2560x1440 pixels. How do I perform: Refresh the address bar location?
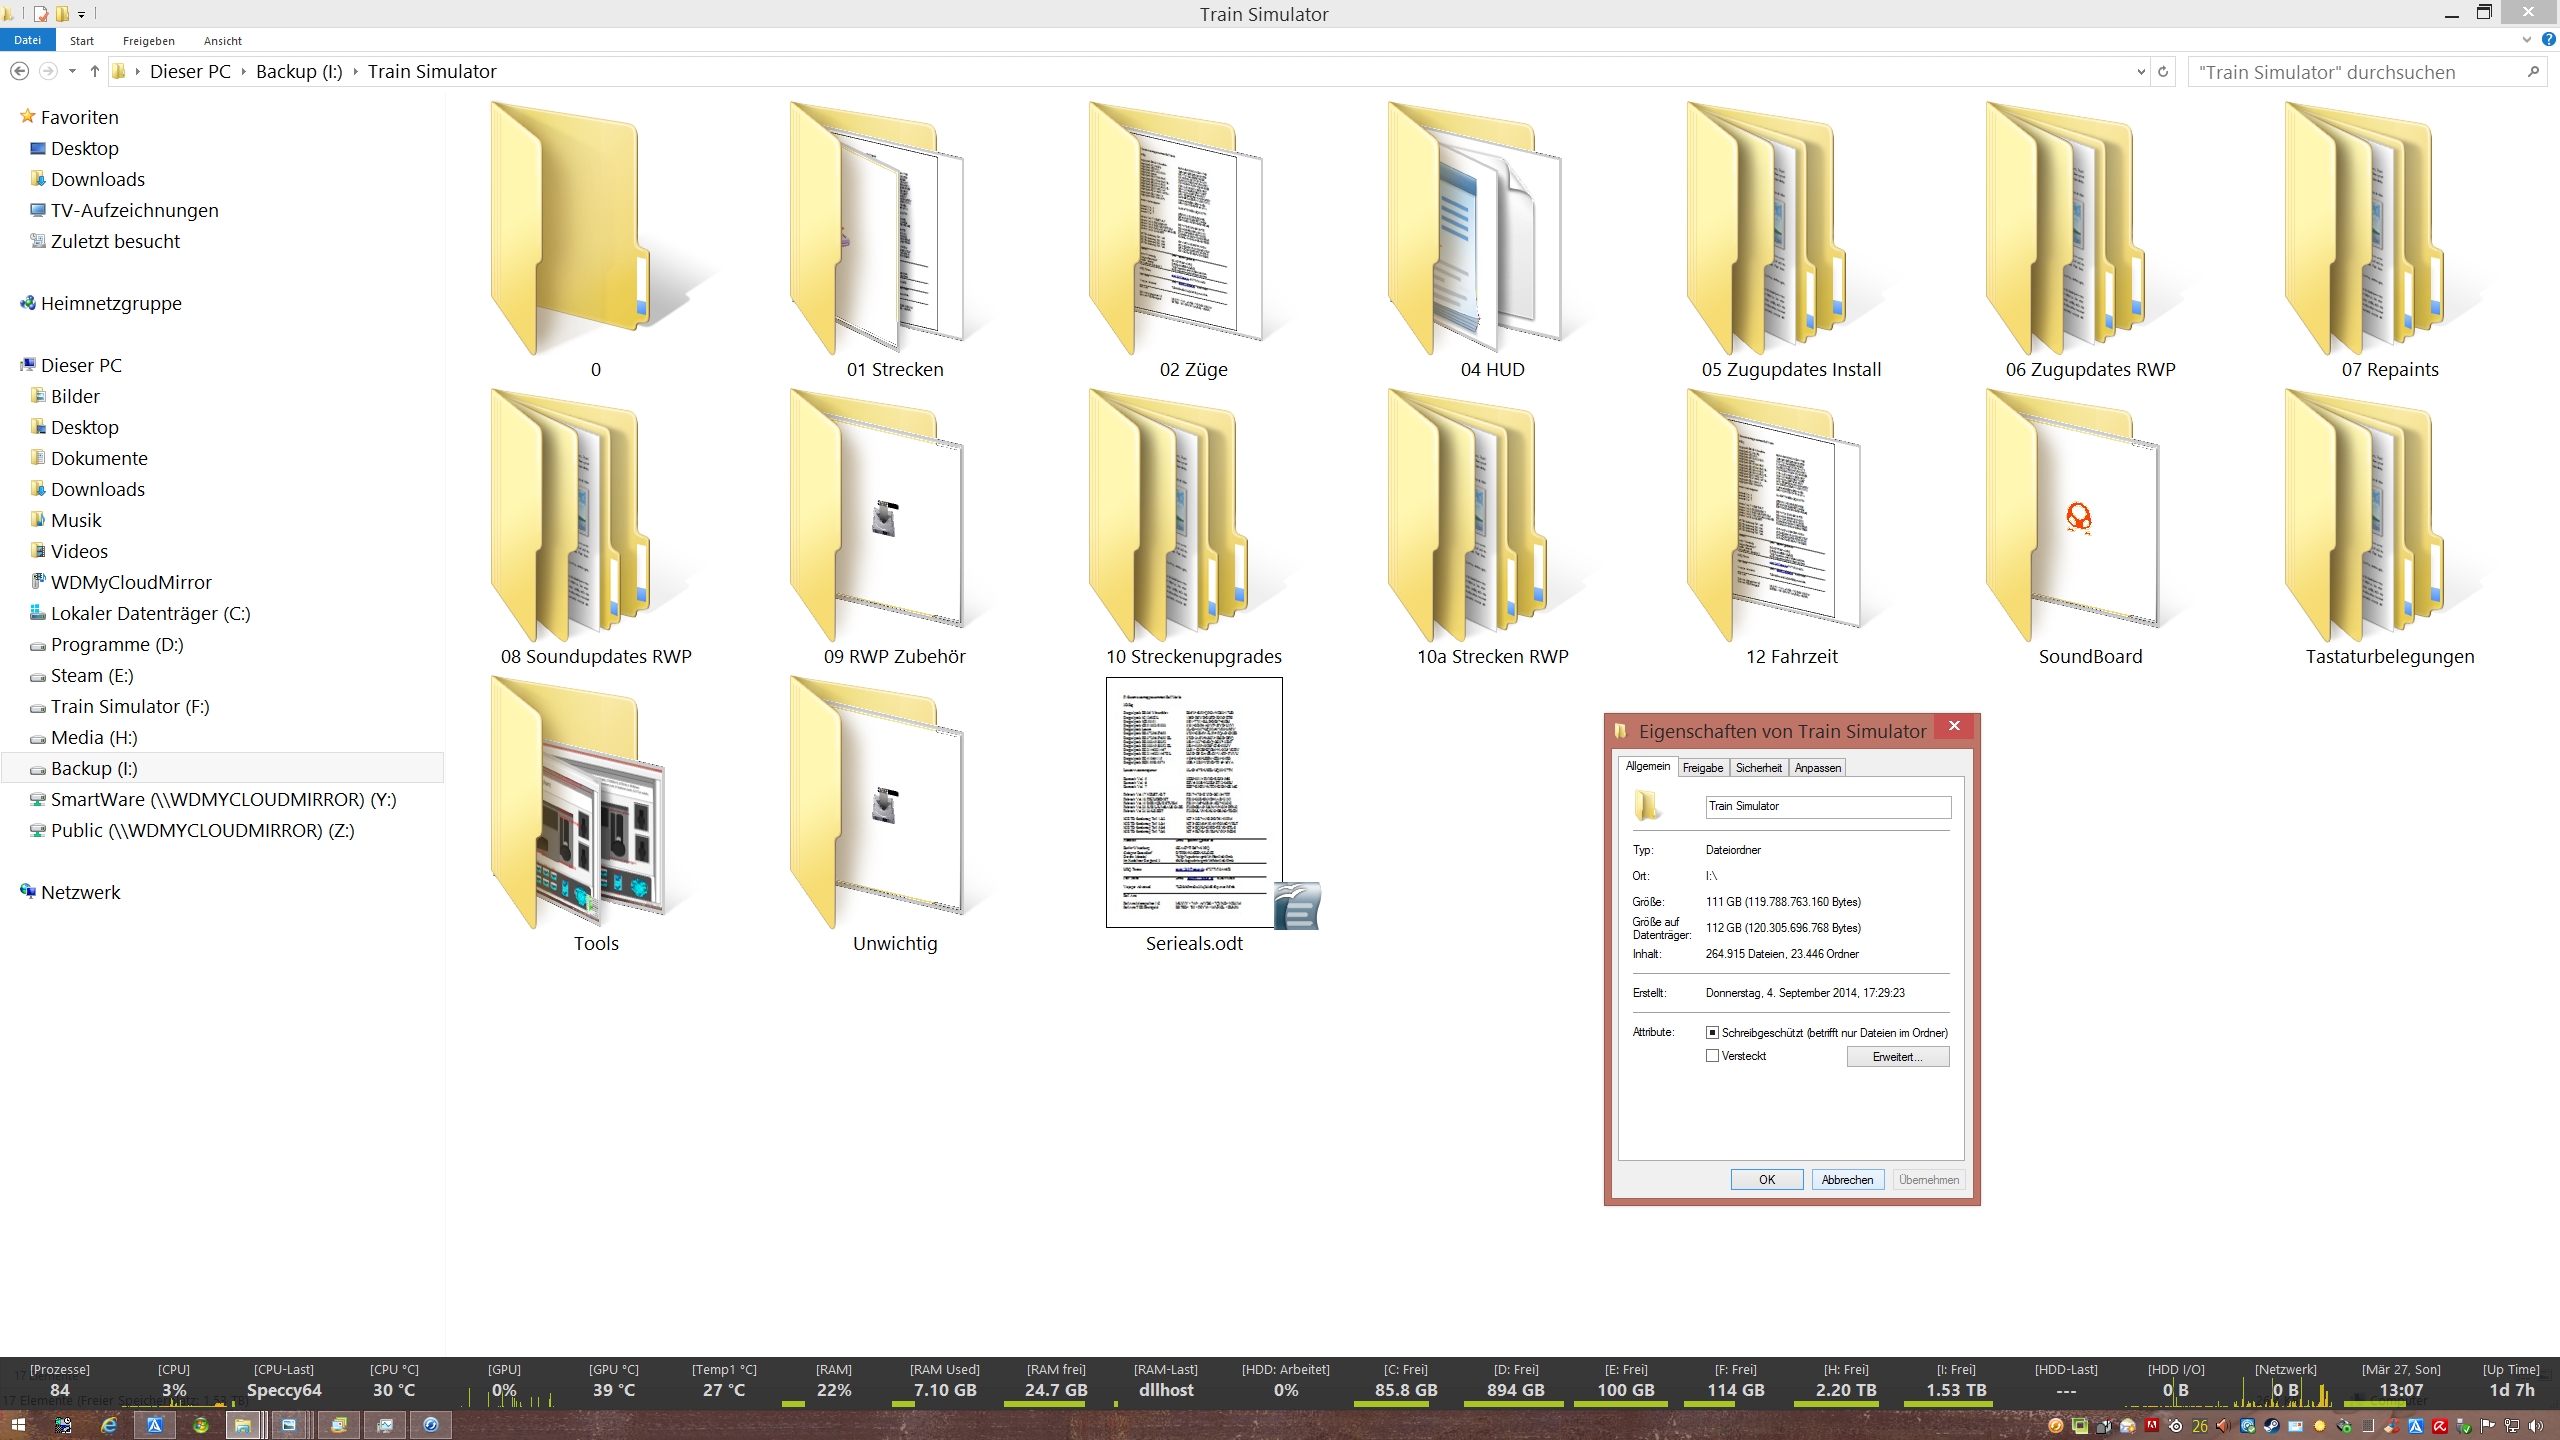[2163, 72]
